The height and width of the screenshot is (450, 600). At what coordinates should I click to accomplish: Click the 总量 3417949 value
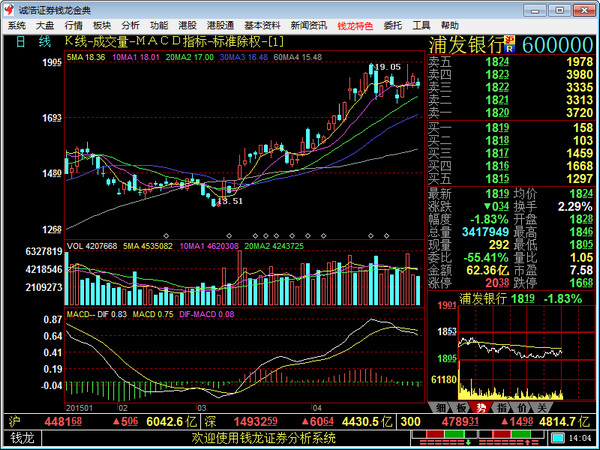point(485,232)
